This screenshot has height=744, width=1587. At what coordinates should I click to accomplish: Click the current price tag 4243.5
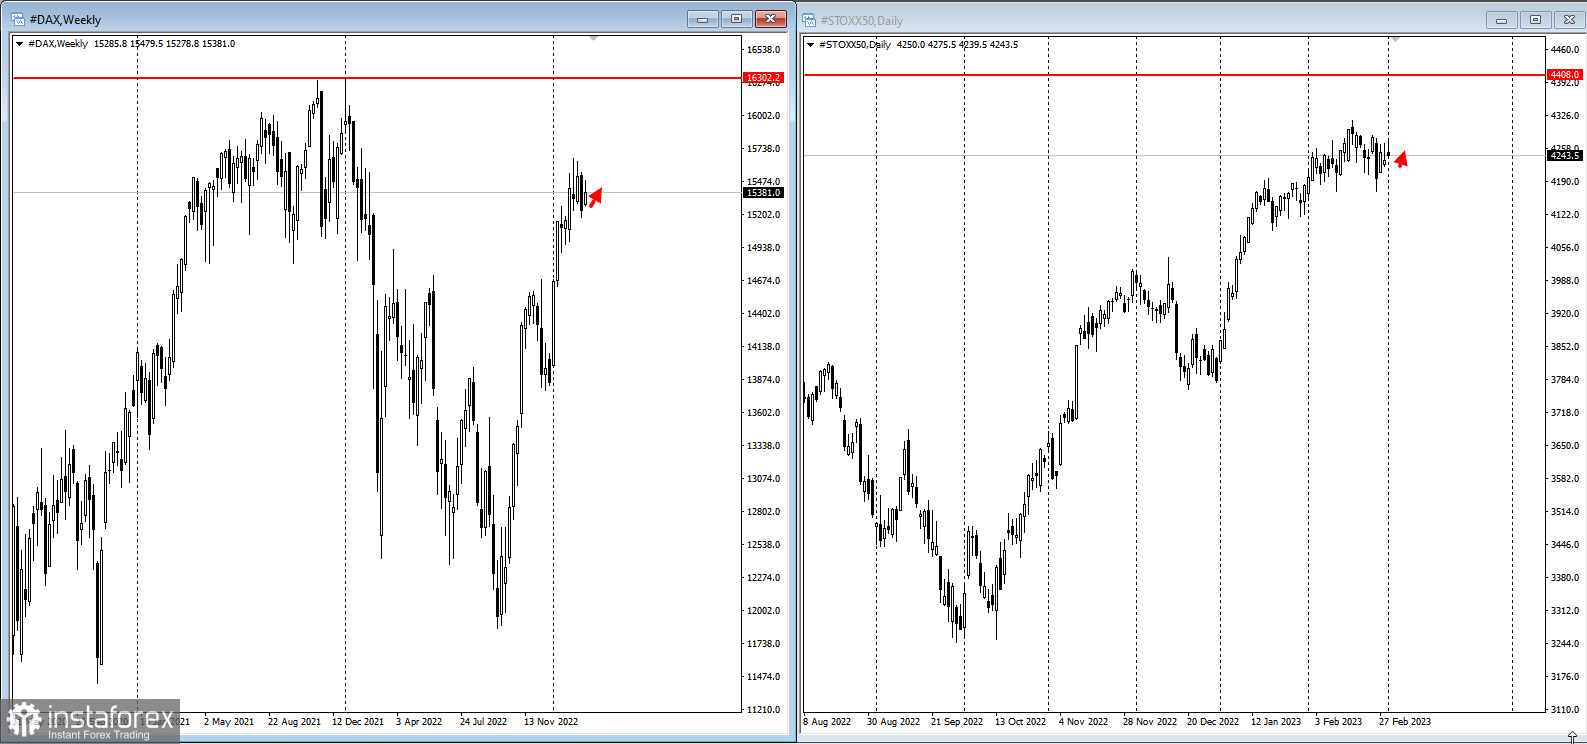1564,155
